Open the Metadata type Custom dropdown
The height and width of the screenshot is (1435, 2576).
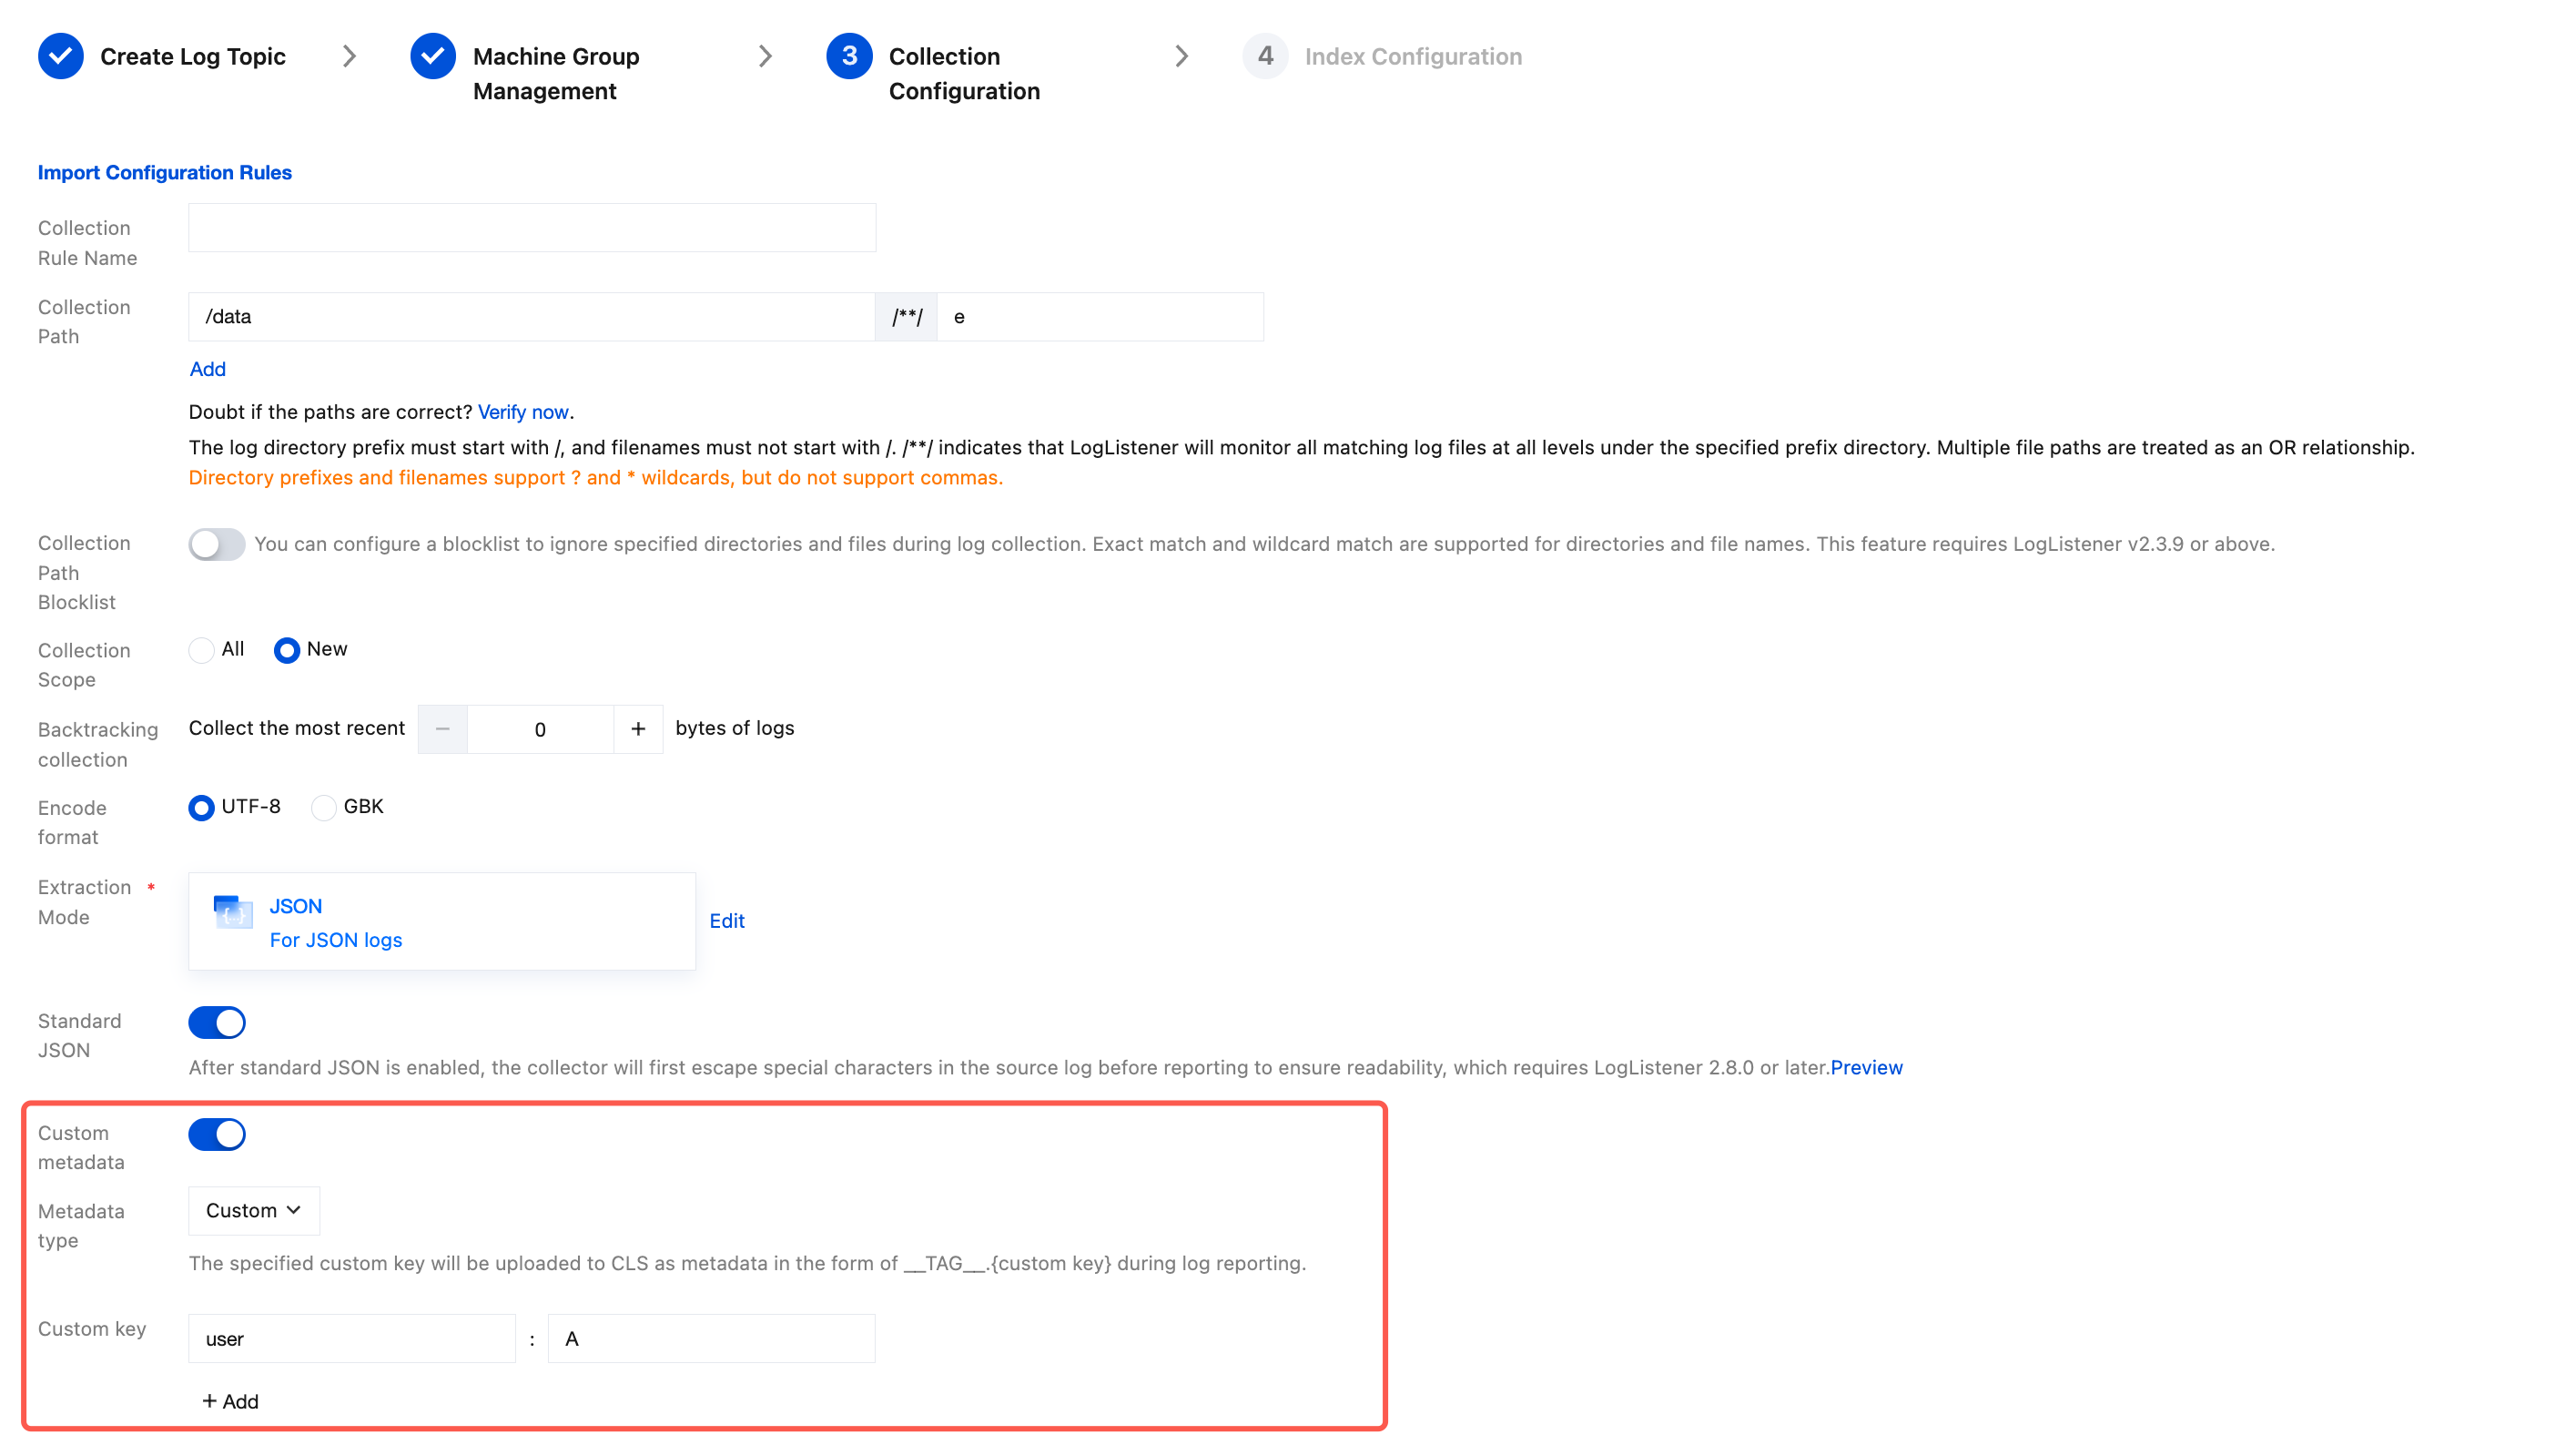[254, 1210]
